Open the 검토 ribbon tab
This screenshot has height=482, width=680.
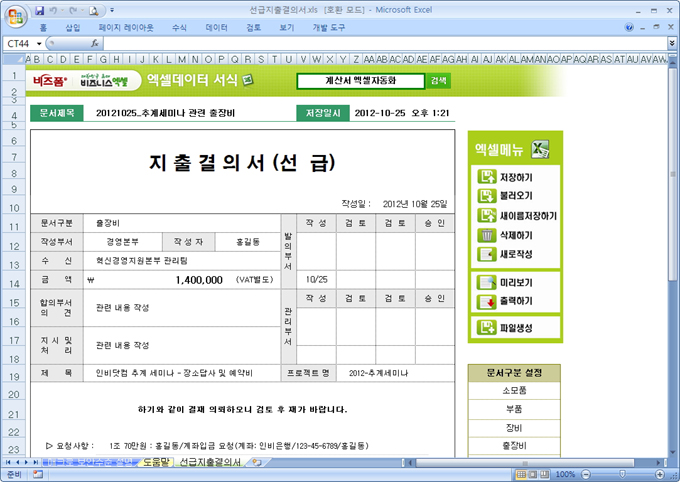254,28
